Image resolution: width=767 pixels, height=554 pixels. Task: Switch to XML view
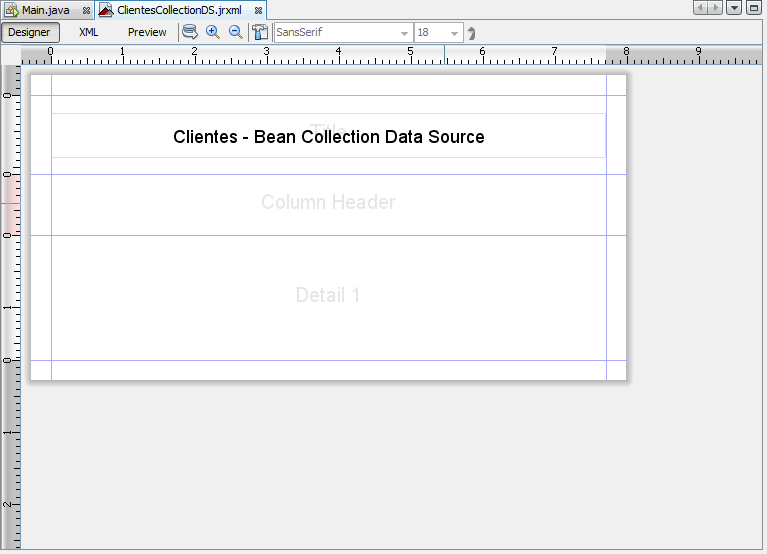89,32
